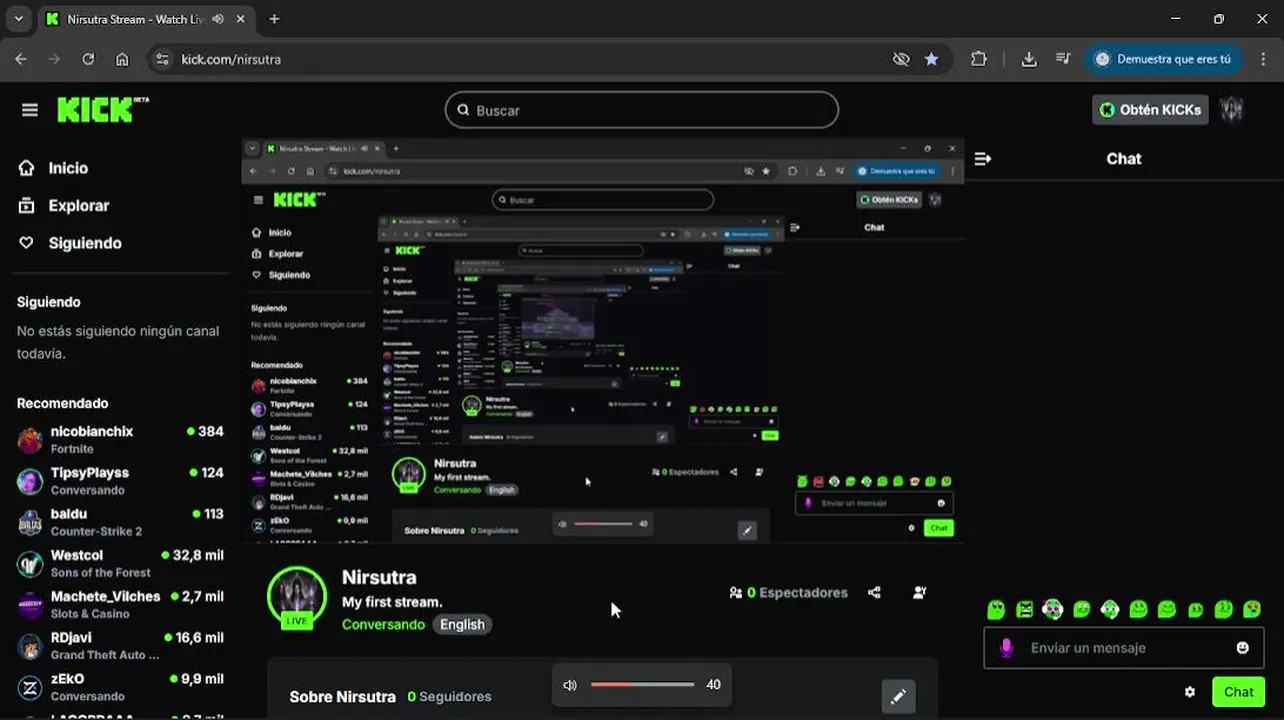Open the emoji picker smiley icon

[1243, 648]
